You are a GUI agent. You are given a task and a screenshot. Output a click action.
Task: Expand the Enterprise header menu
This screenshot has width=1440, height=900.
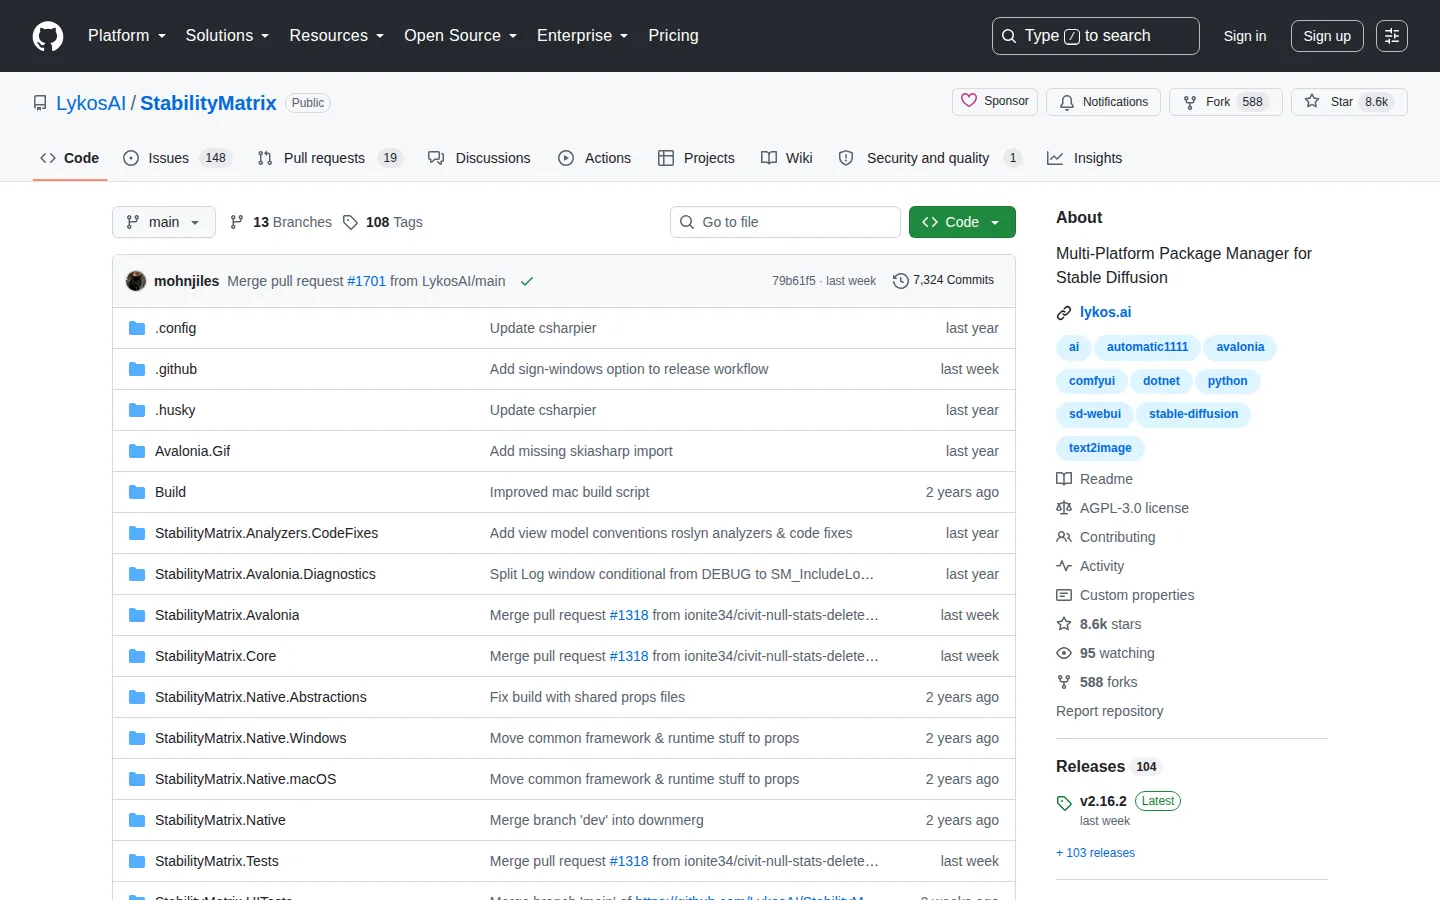(x=582, y=36)
